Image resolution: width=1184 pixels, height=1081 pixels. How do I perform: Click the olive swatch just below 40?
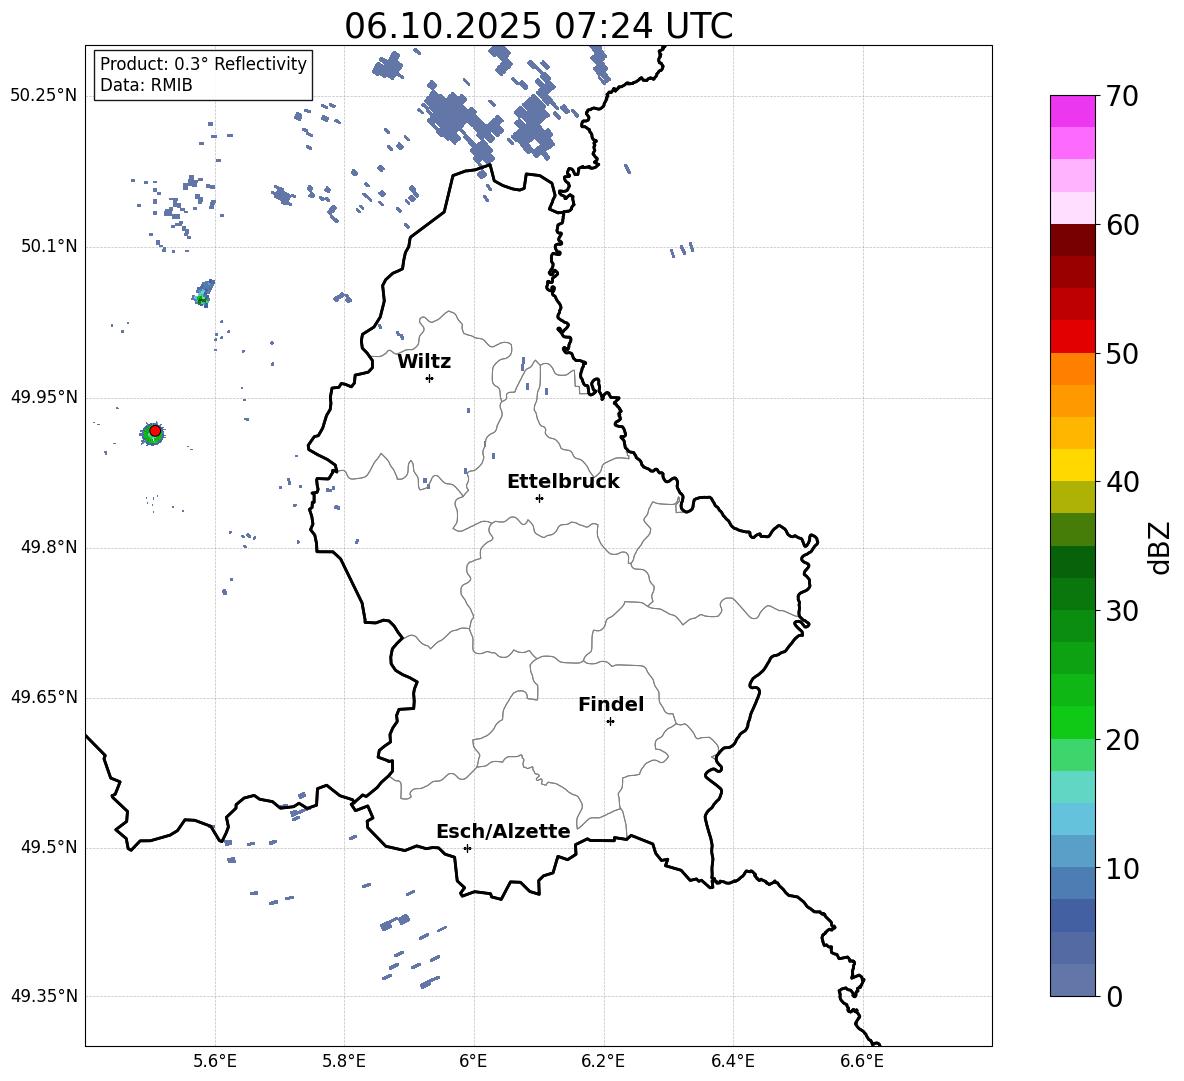point(1072,497)
